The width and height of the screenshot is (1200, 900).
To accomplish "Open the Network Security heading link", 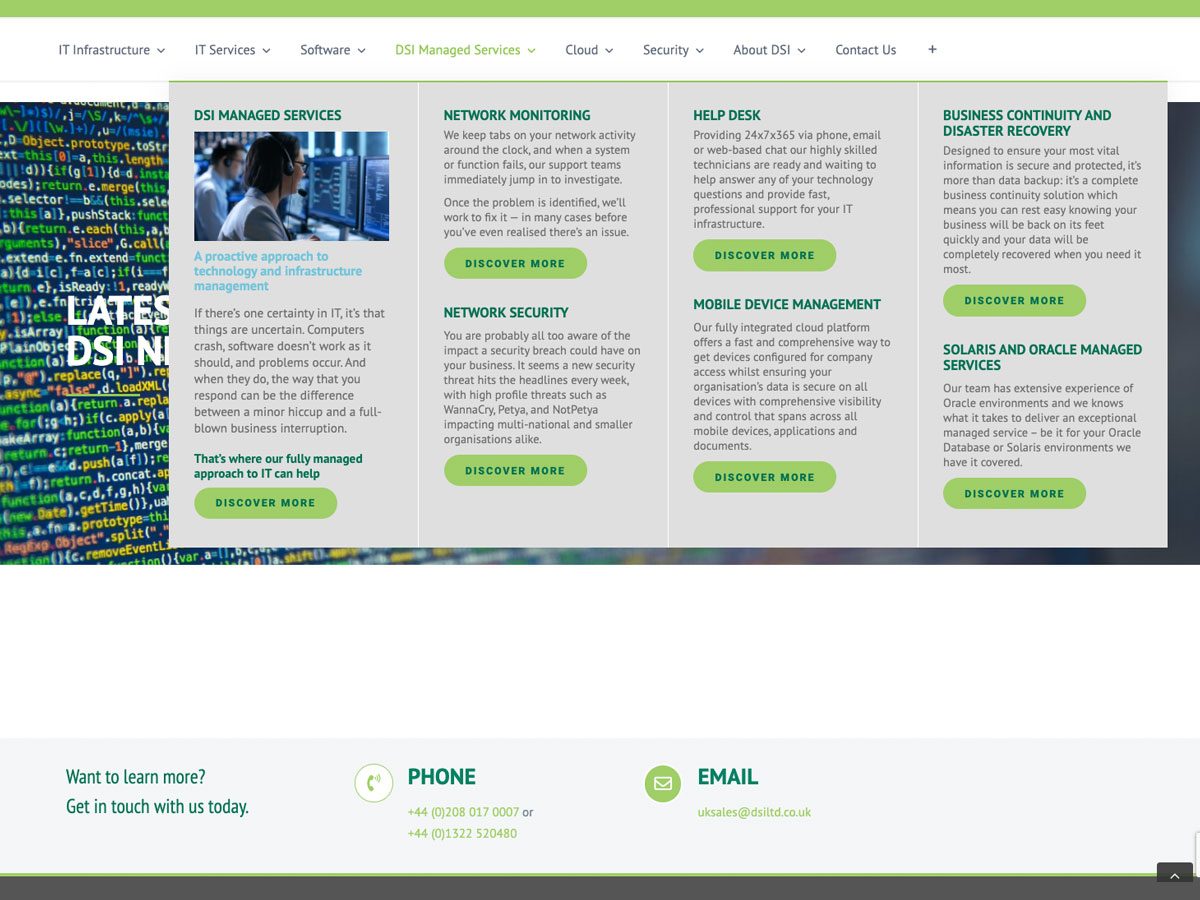I will click(506, 313).
